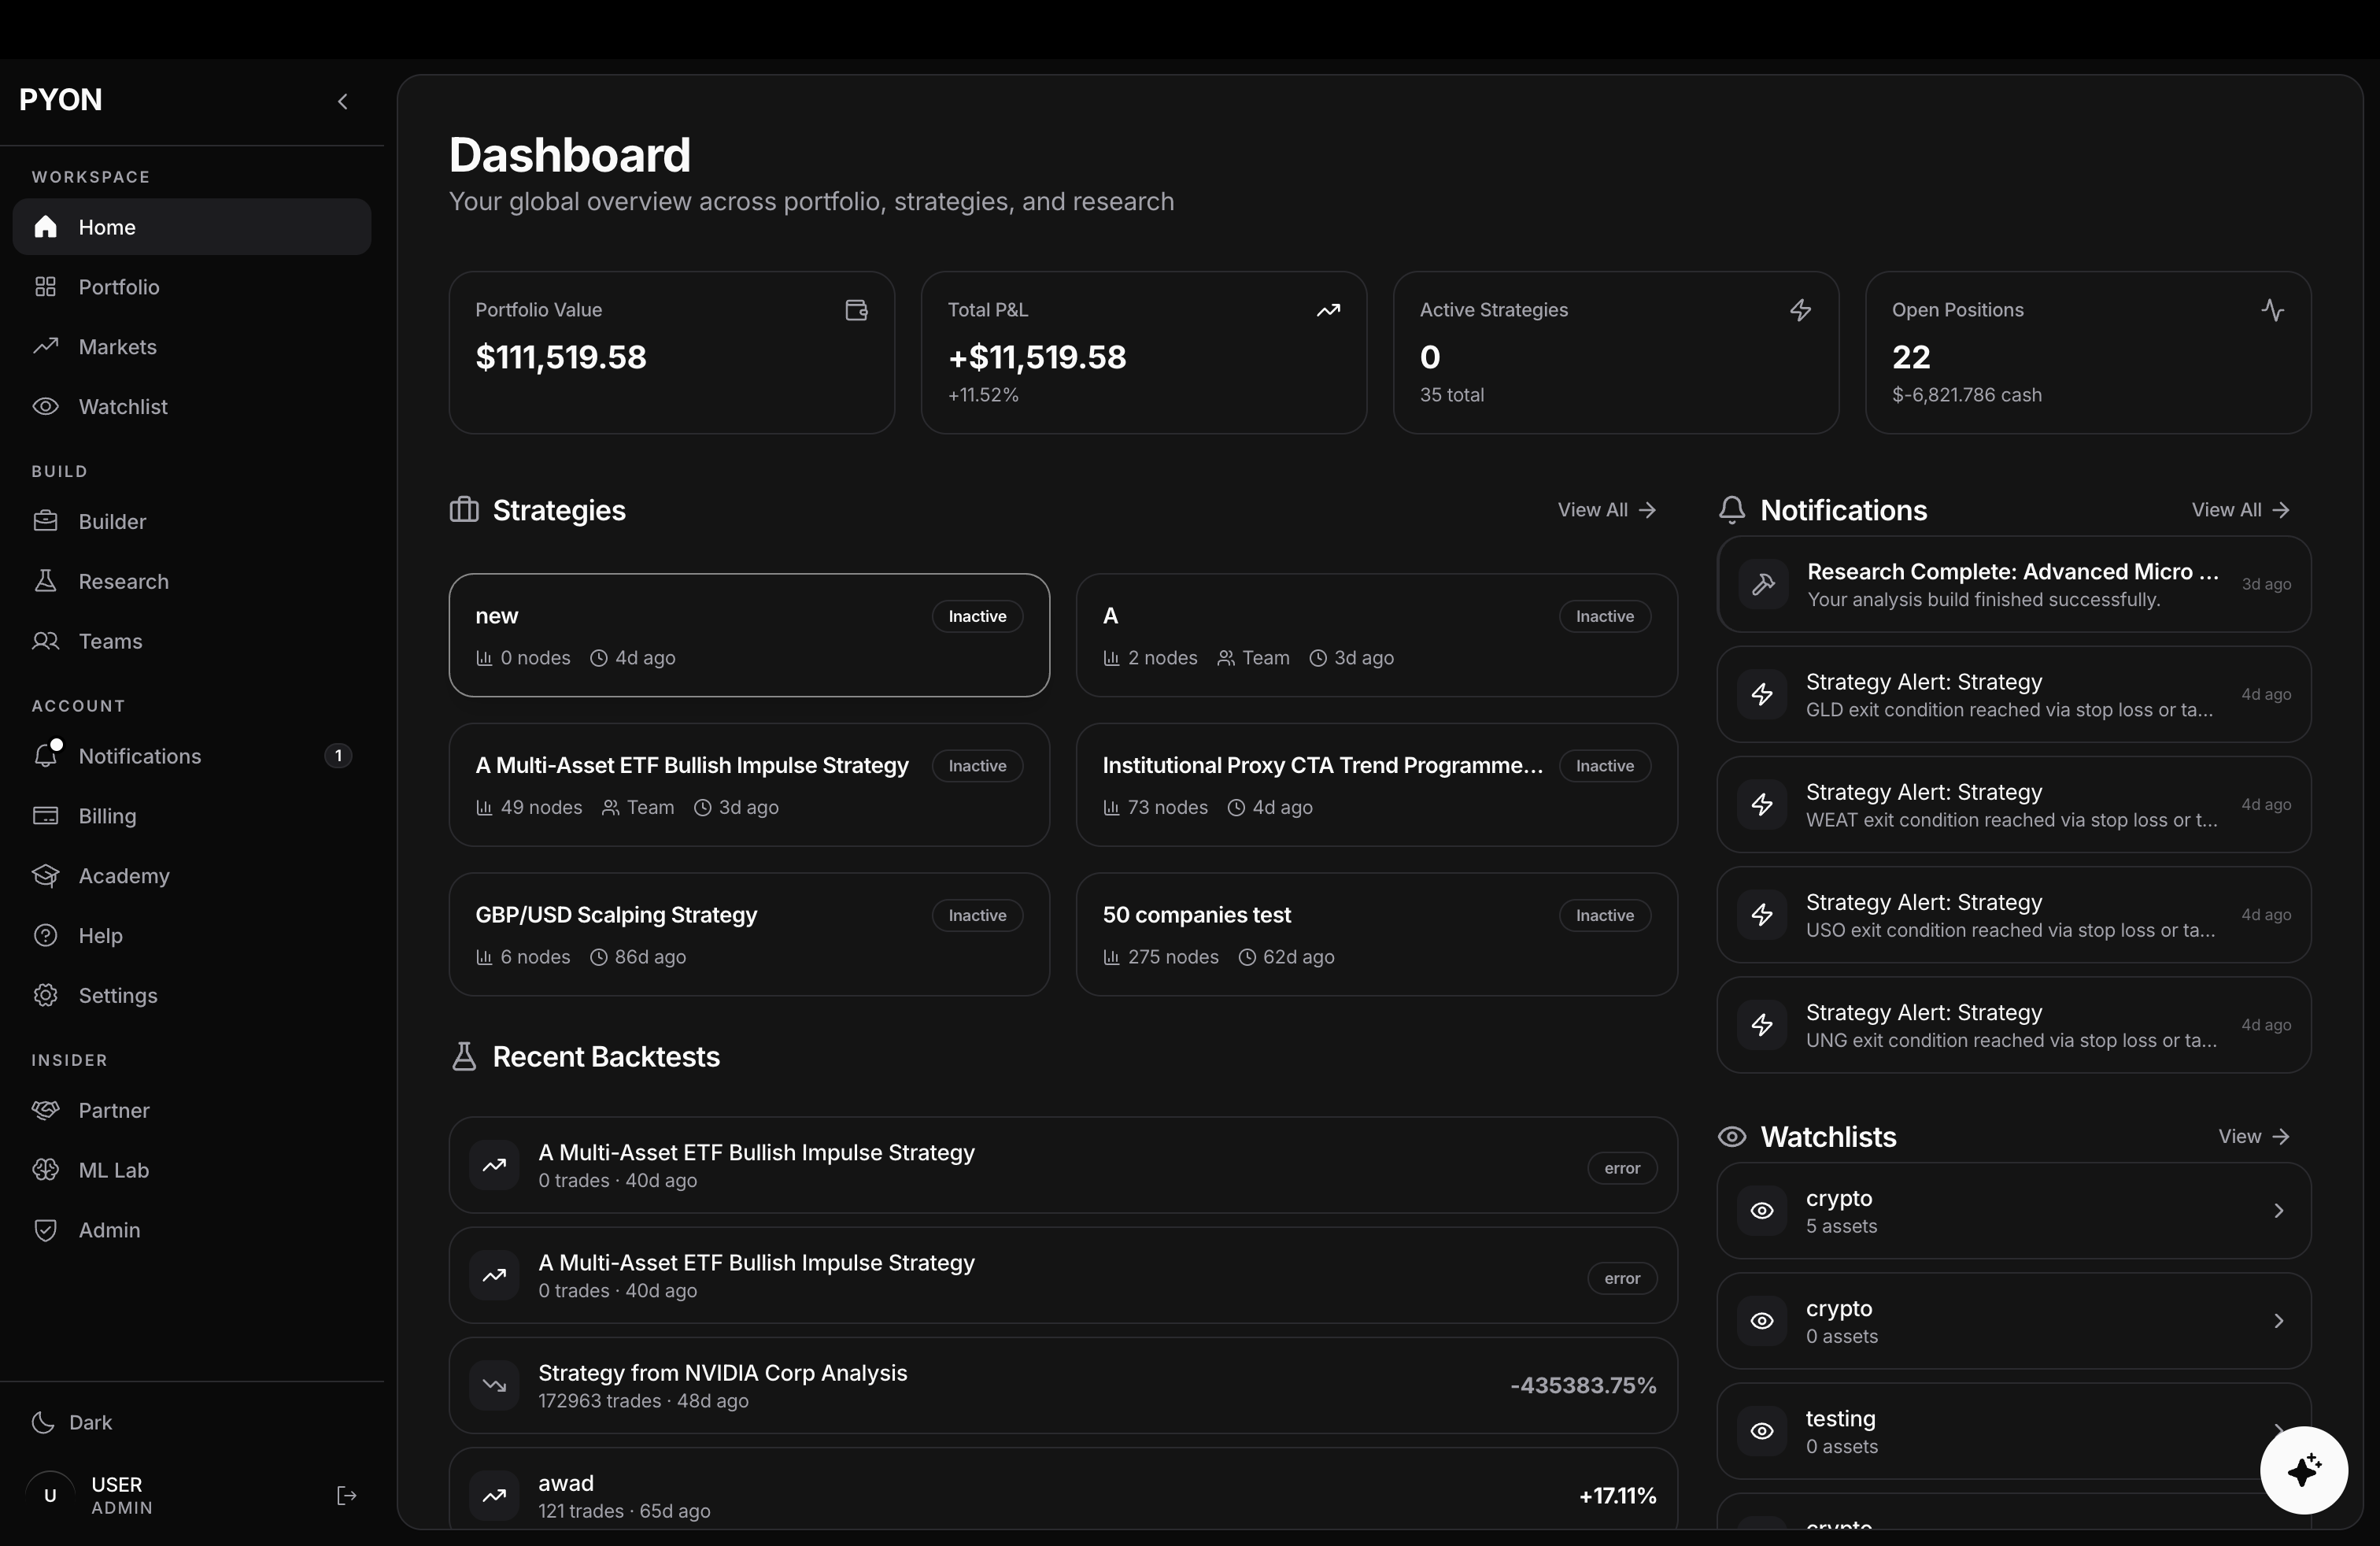Open the AI assistant sparkle button
2380x1546 pixels.
[2304, 1470]
